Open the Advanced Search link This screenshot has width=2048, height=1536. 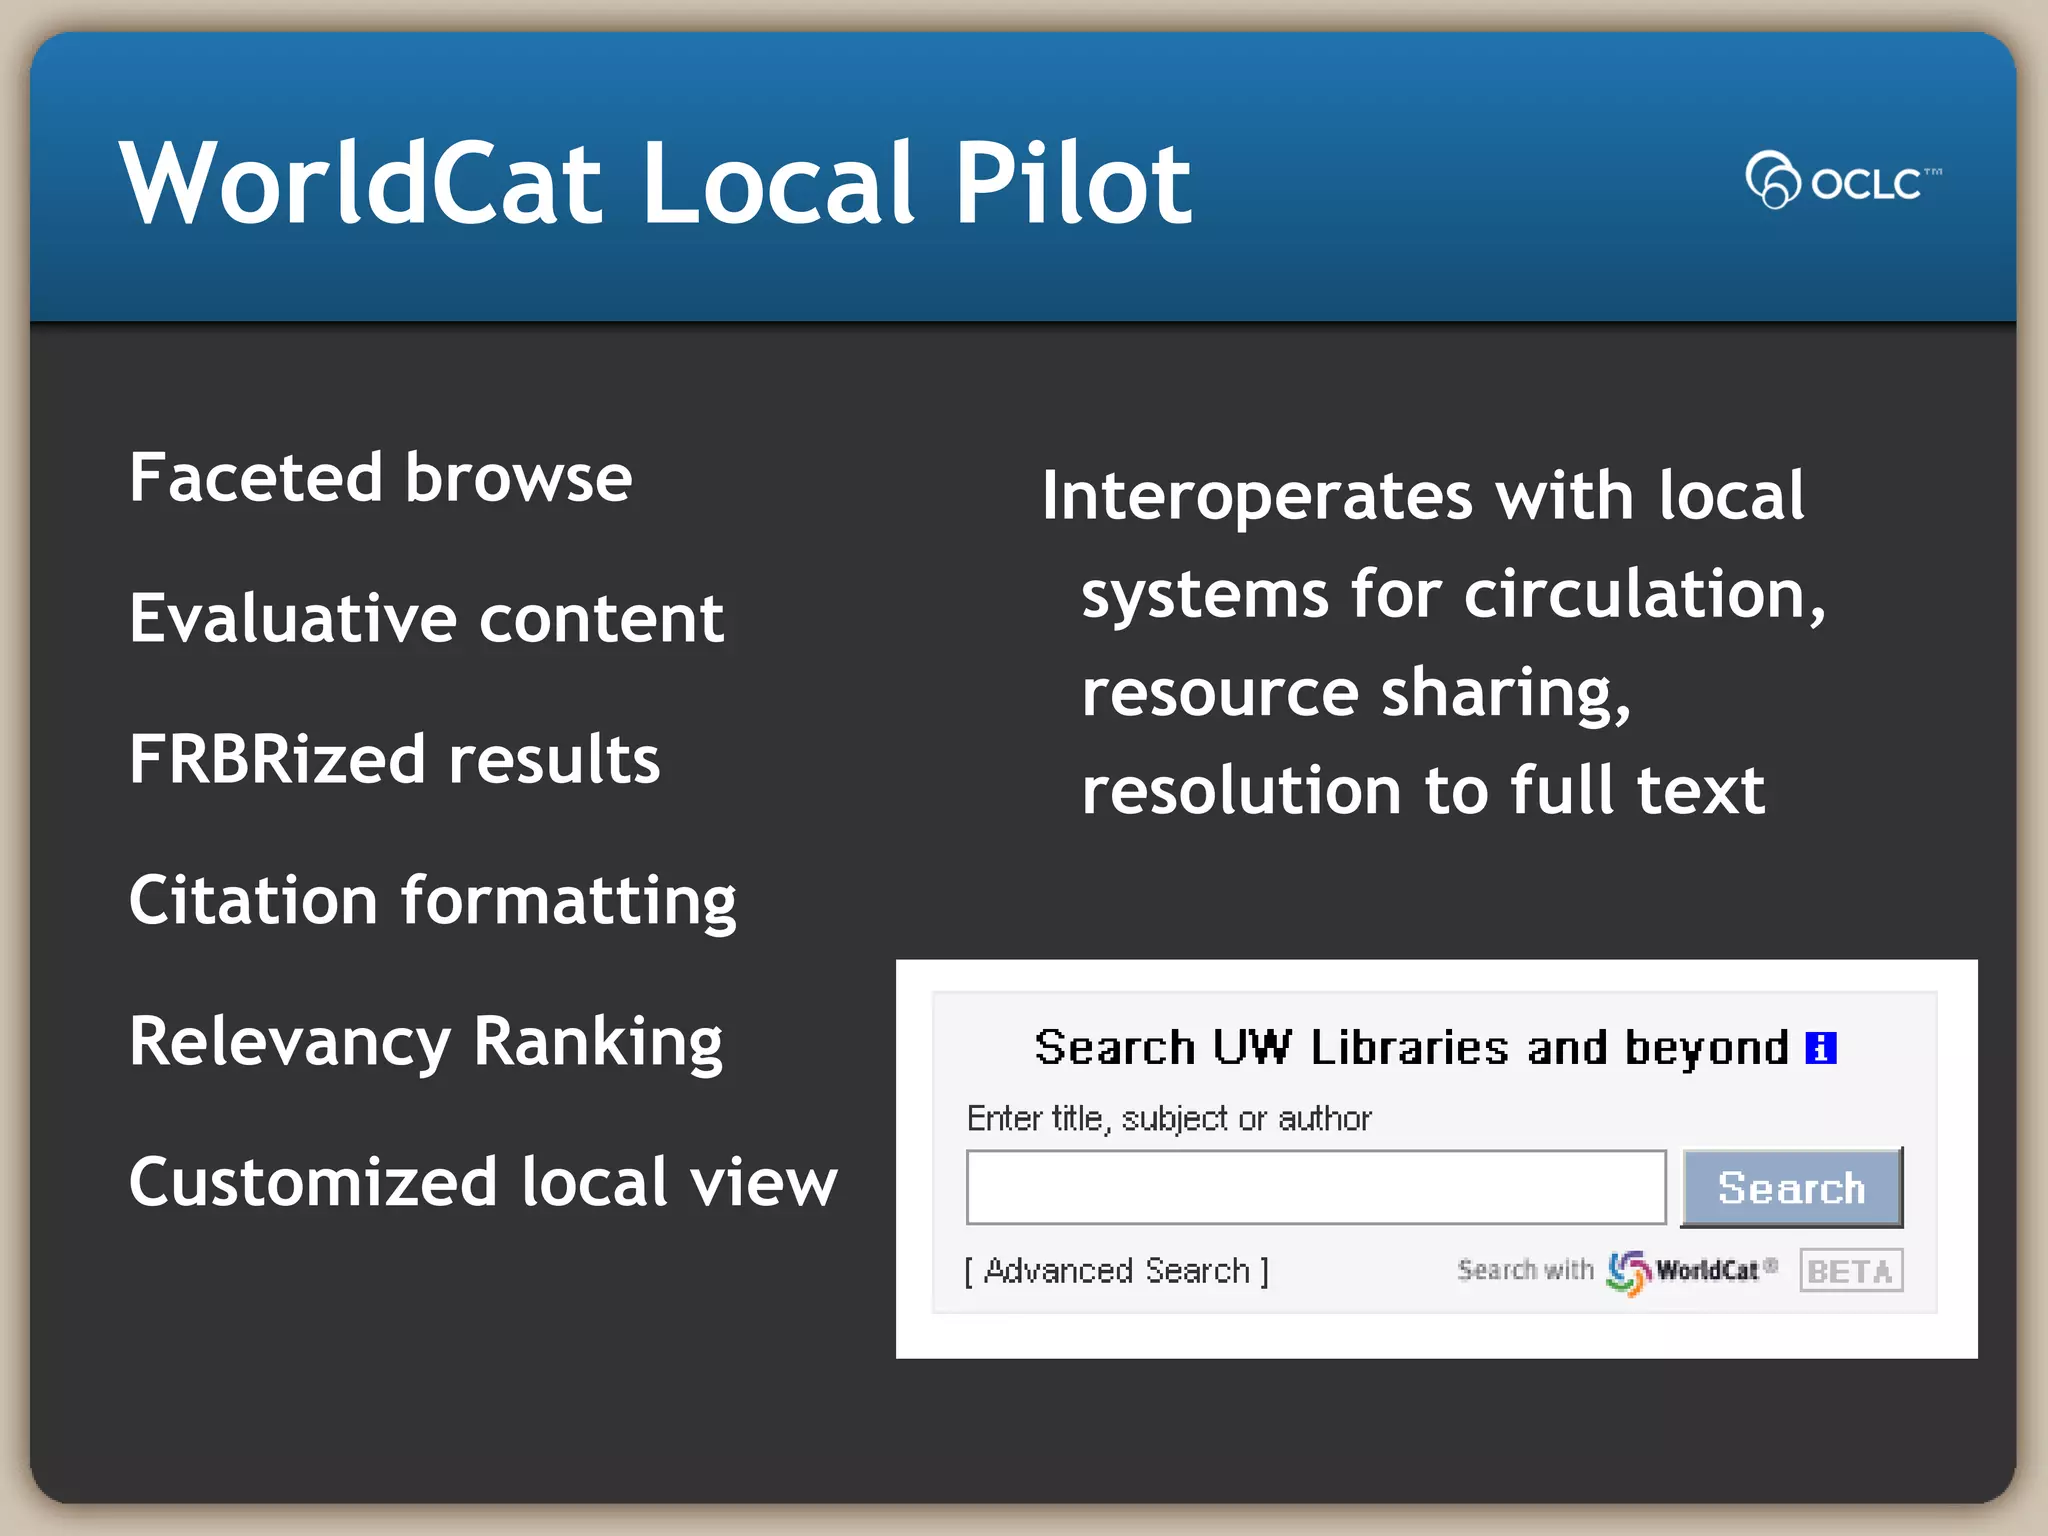[x=1117, y=1271]
